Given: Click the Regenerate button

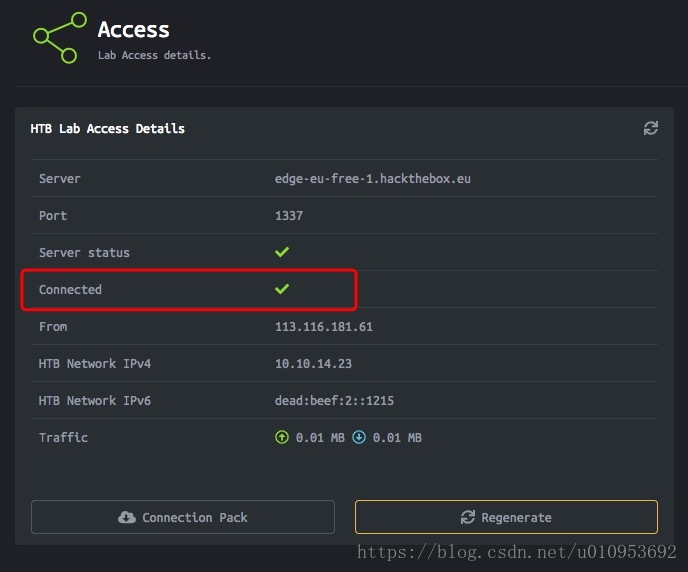Looking at the screenshot, I should coord(506,517).
